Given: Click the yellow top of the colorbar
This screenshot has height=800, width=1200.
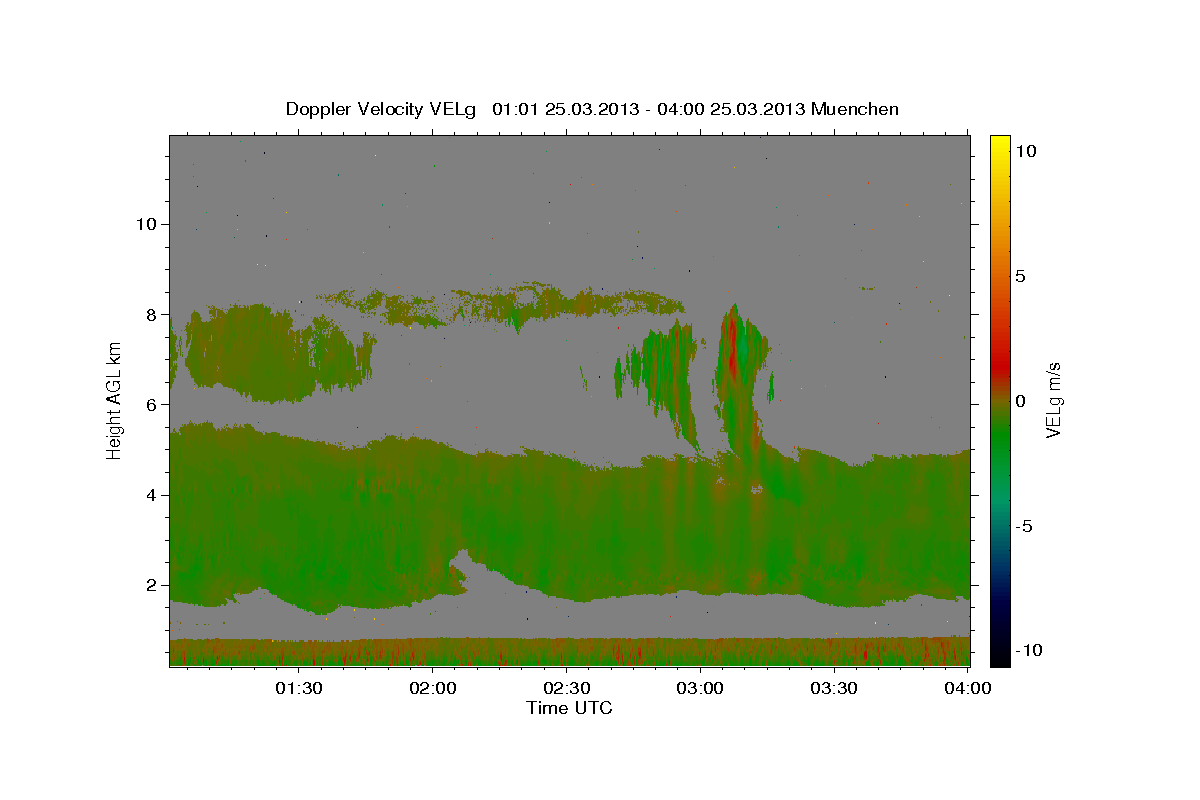Looking at the screenshot, I should 1000,142.
